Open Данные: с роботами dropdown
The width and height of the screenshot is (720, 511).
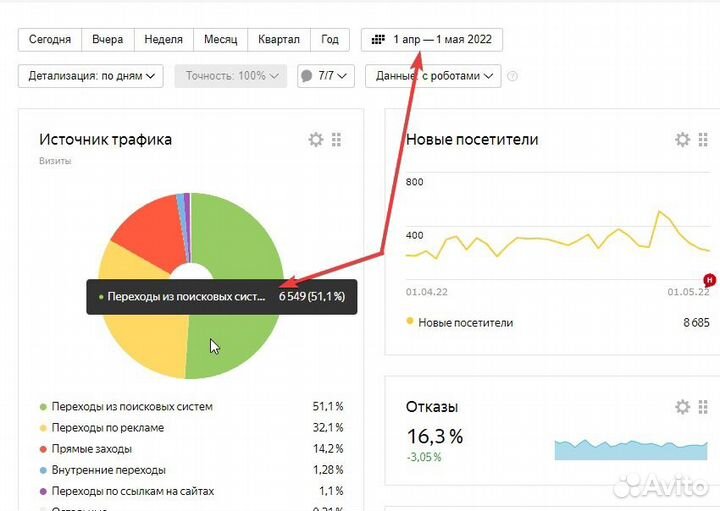coord(433,76)
